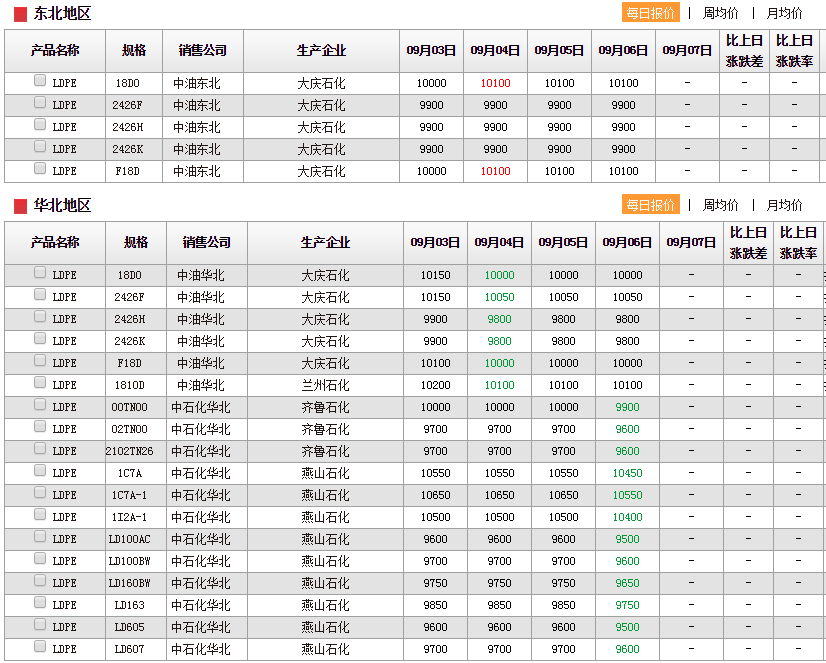The image size is (826, 663).
Task: Open 月均价 in 华北地区 section
Action: (784, 205)
